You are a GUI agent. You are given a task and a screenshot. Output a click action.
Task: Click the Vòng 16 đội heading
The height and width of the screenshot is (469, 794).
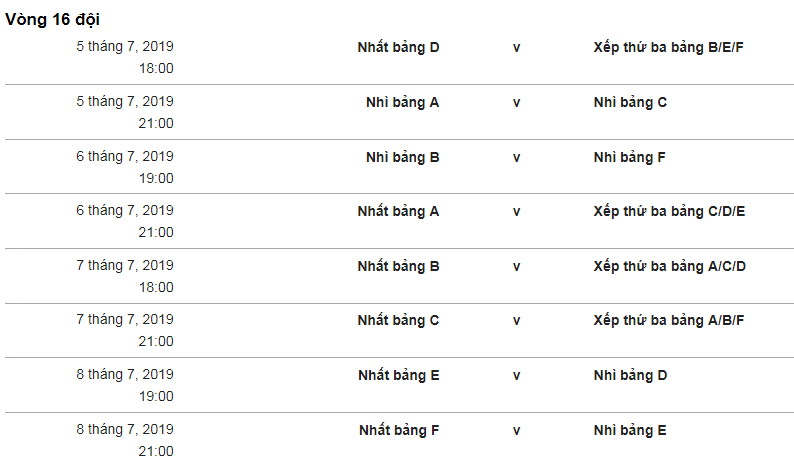tap(52, 20)
